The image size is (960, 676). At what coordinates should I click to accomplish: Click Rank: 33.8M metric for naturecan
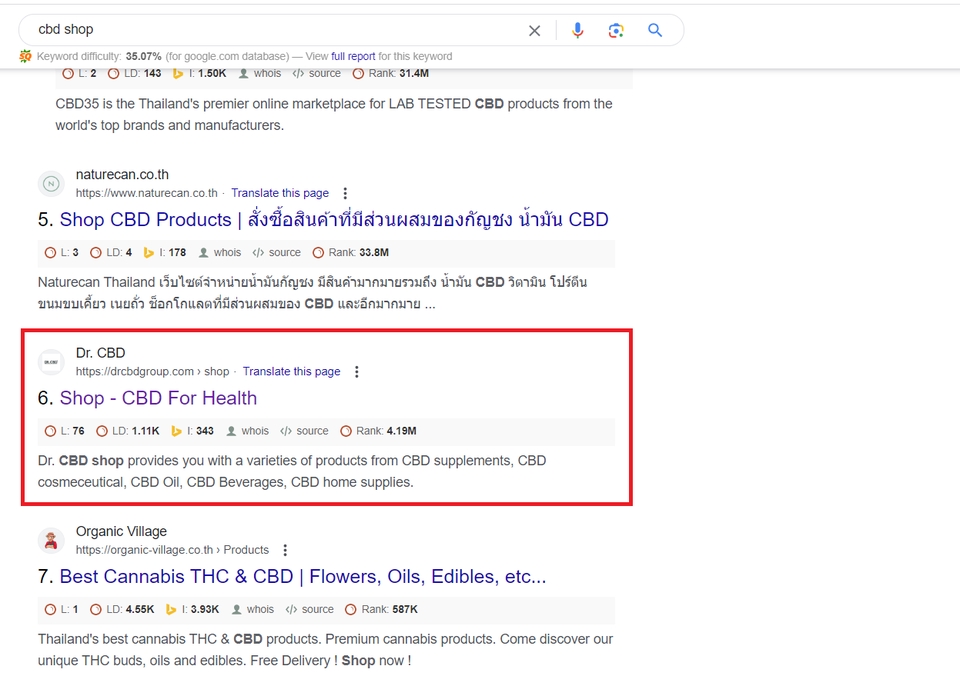[351, 252]
